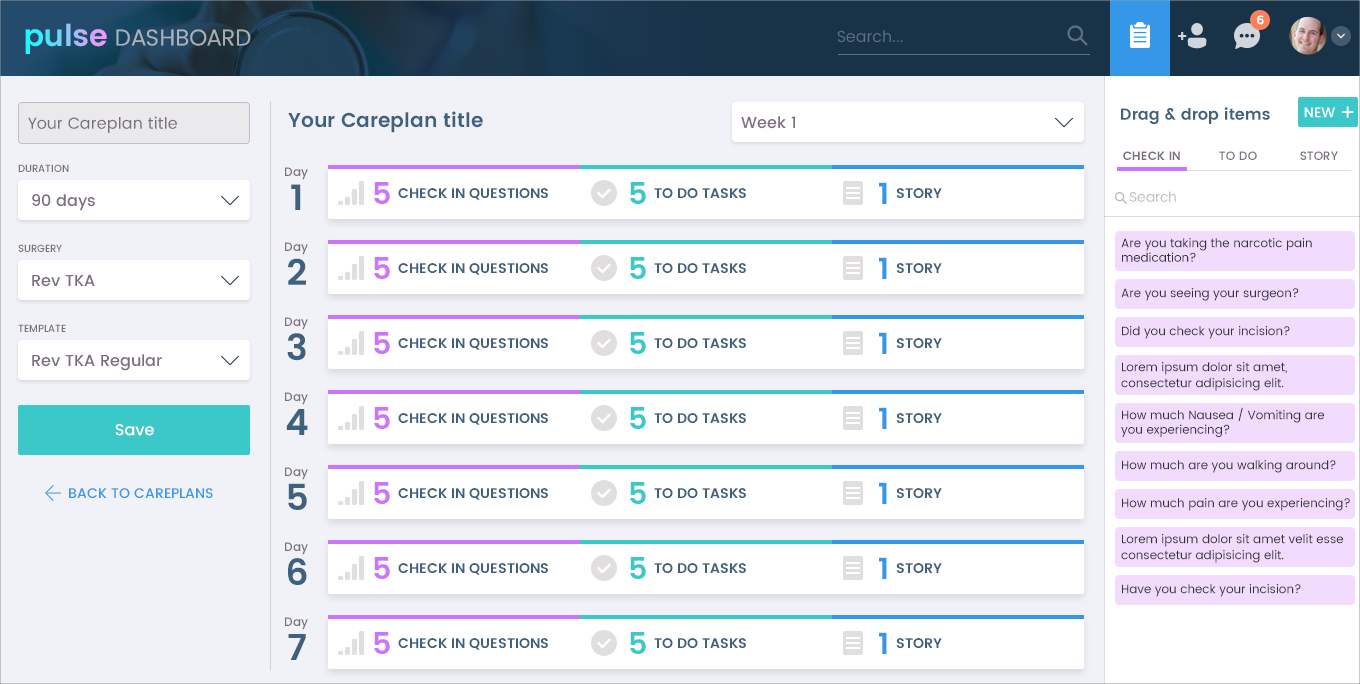Click the Your Careplan title input
Image resolution: width=1360 pixels, height=684 pixels.
(134, 123)
